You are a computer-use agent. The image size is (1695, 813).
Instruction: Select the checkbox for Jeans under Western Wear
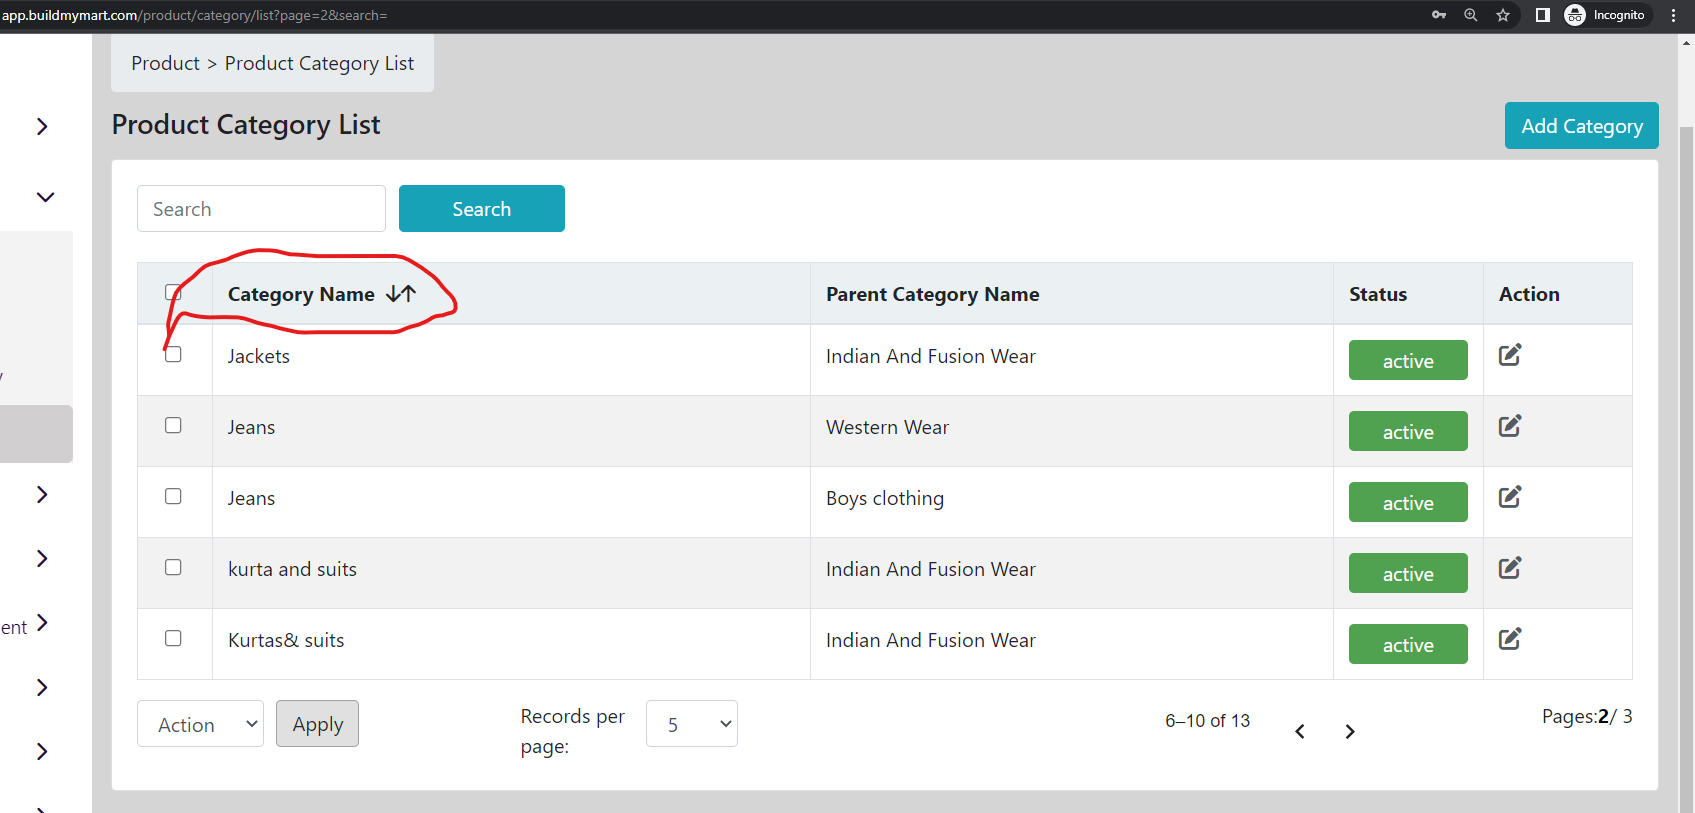point(173,425)
